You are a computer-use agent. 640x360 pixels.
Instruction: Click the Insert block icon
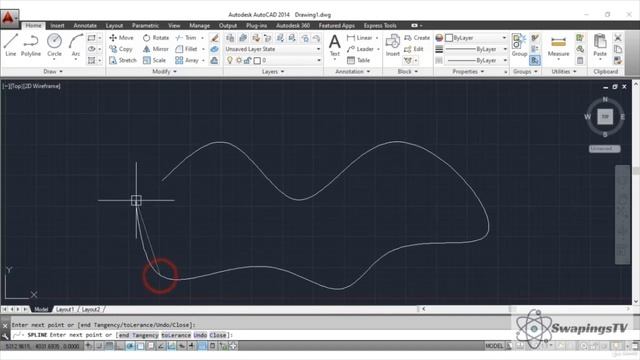393,45
